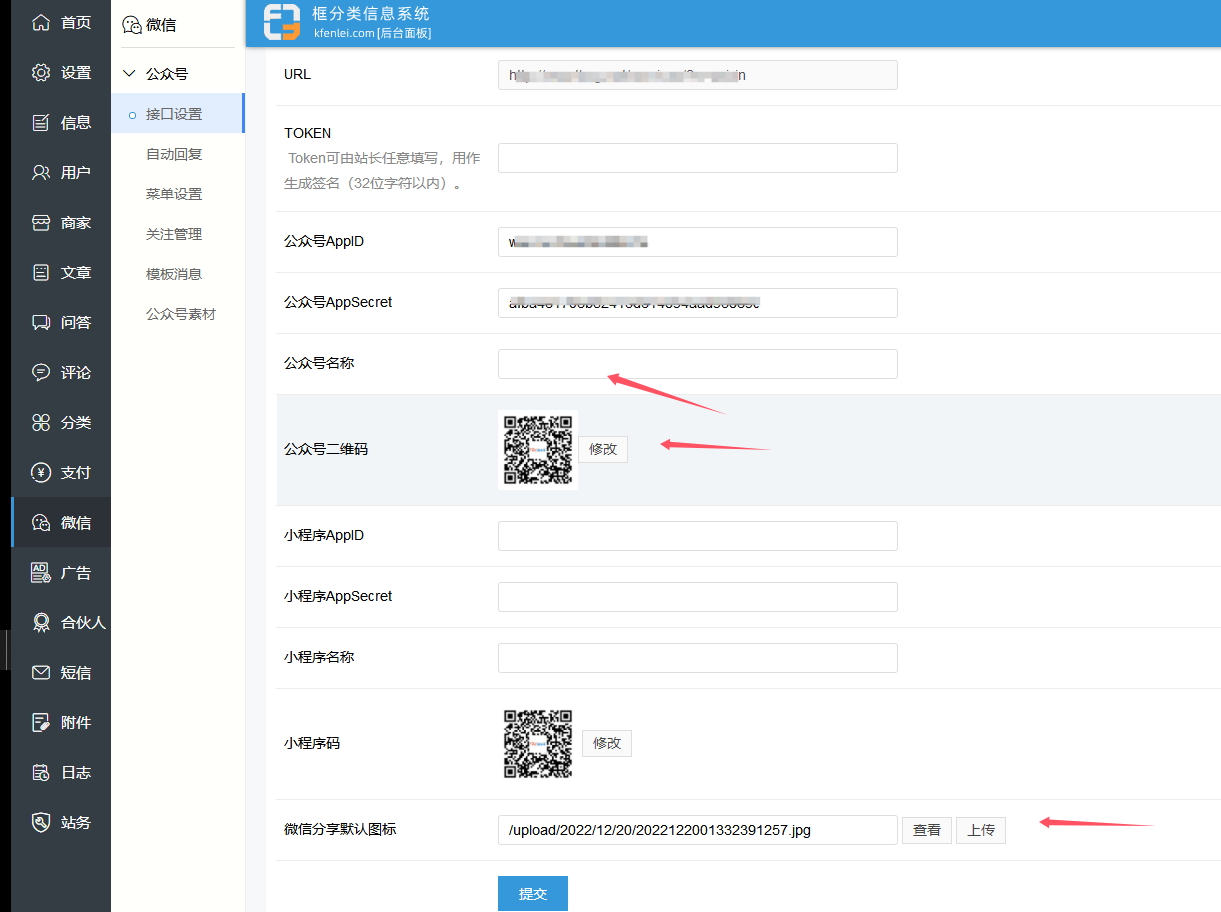This screenshot has height=912, width=1221.
Task: Click the 提交 submit button
Action: (x=532, y=894)
